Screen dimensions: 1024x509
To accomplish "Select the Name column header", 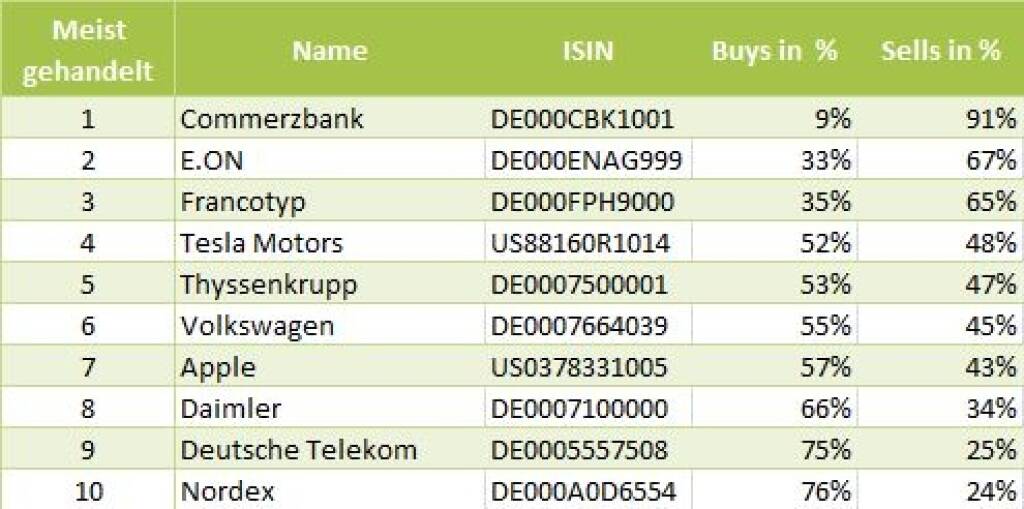I will coord(329,50).
